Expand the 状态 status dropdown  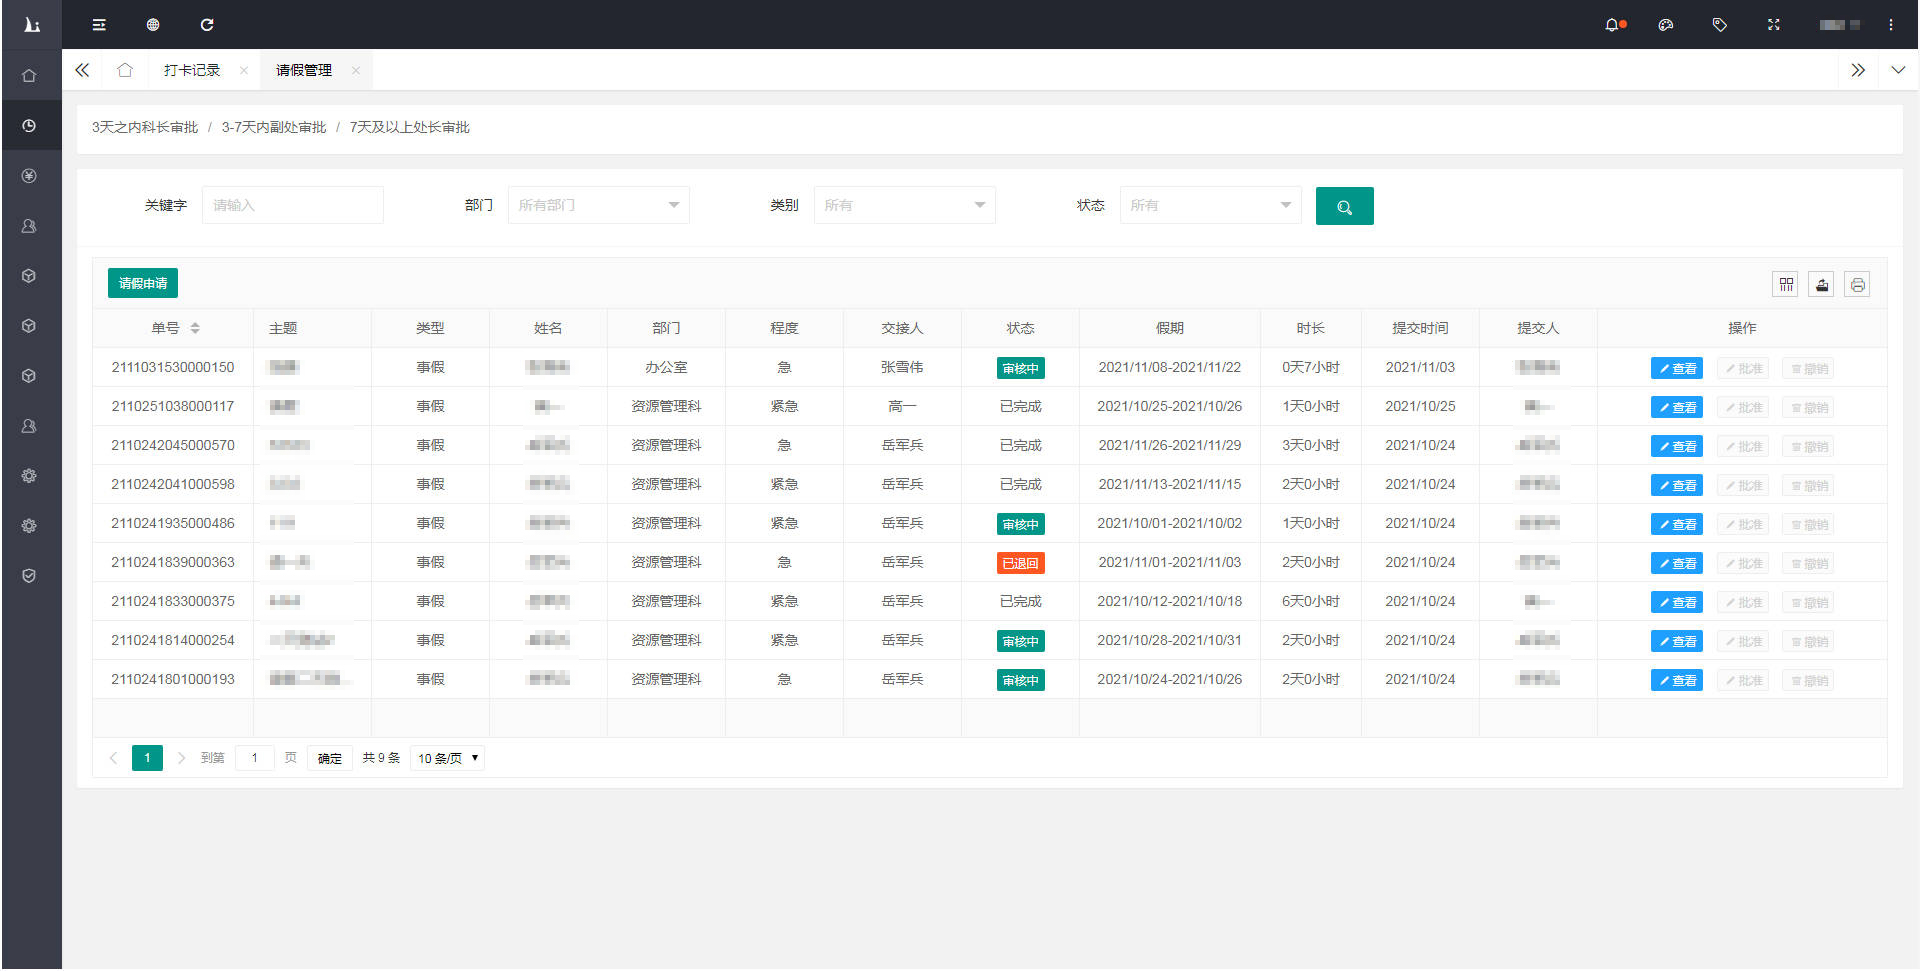1210,205
